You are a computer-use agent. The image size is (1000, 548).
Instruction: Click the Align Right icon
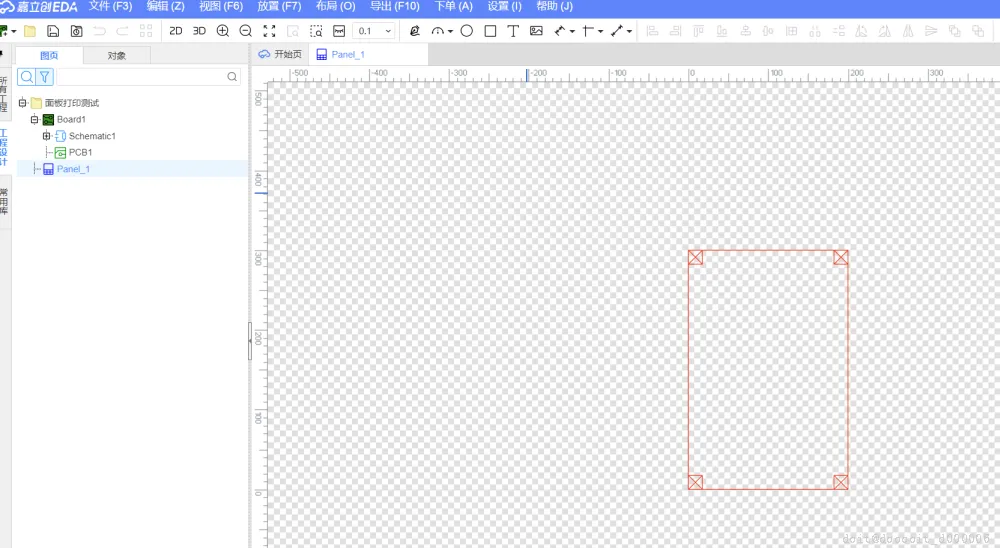click(675, 31)
